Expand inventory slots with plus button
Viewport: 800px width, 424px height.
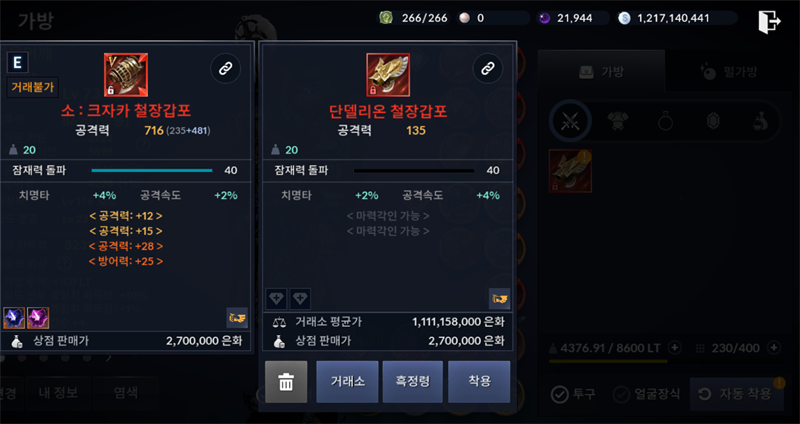coord(774,348)
